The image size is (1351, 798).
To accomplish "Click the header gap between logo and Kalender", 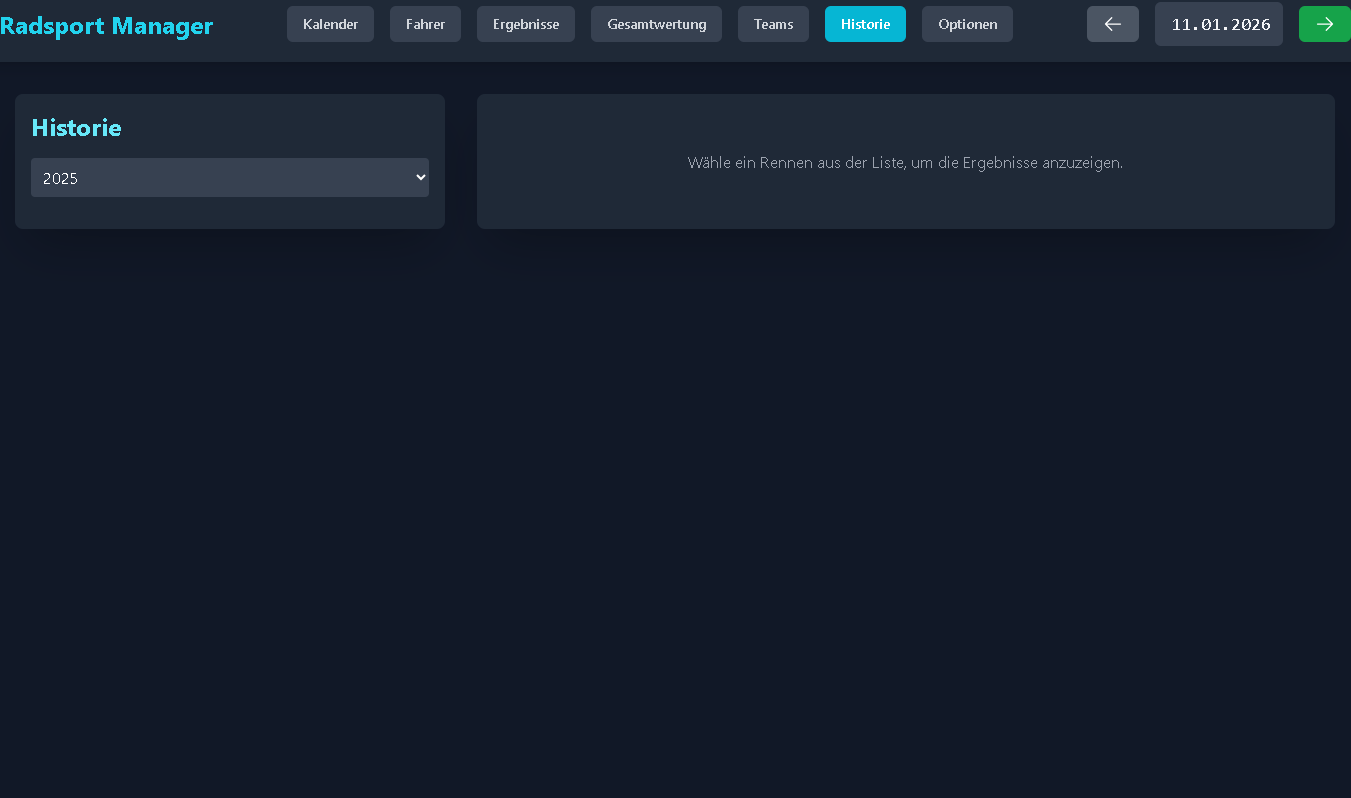I will tap(250, 26).
